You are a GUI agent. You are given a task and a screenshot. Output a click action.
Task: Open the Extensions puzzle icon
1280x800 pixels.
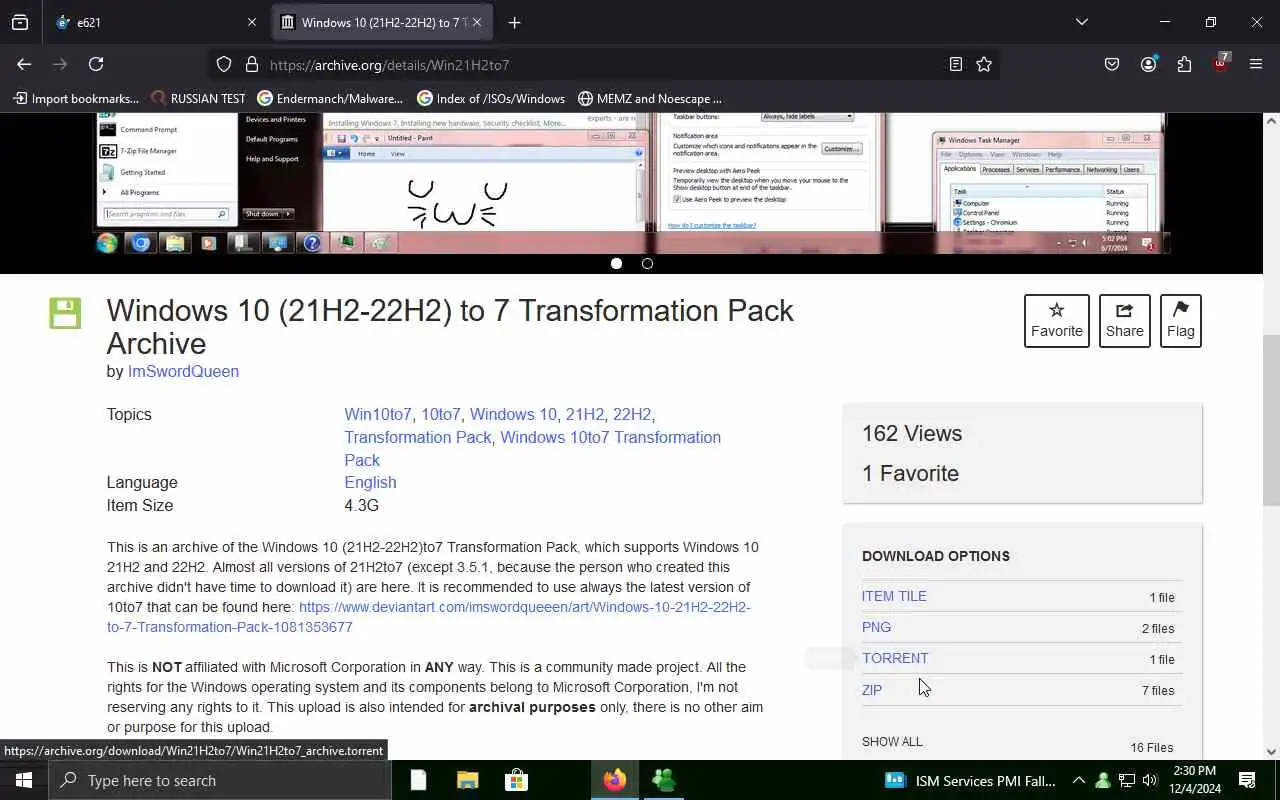[1184, 64]
